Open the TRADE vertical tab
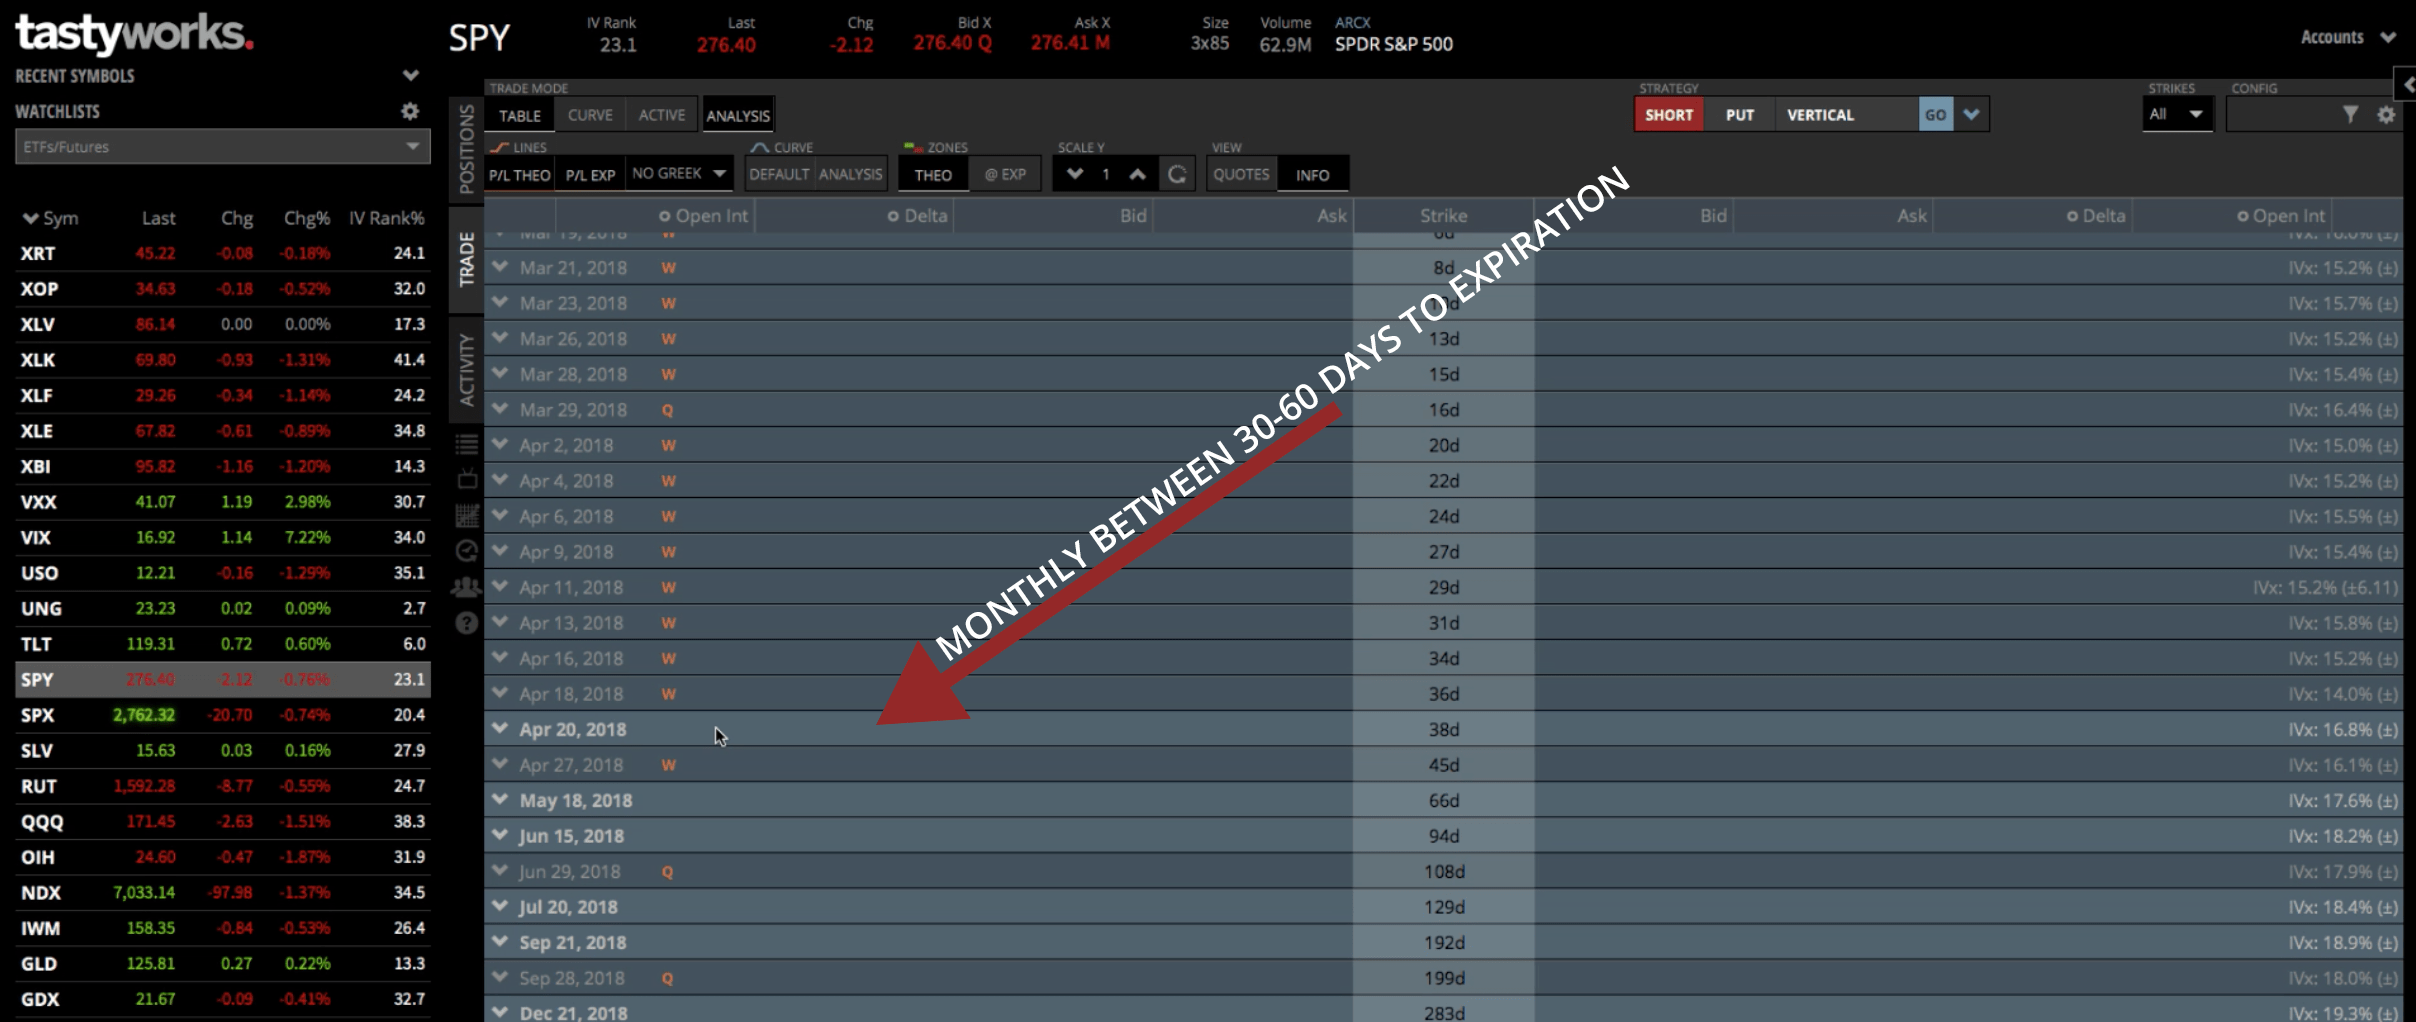Screen dimensions: 2416x1022 [466, 259]
